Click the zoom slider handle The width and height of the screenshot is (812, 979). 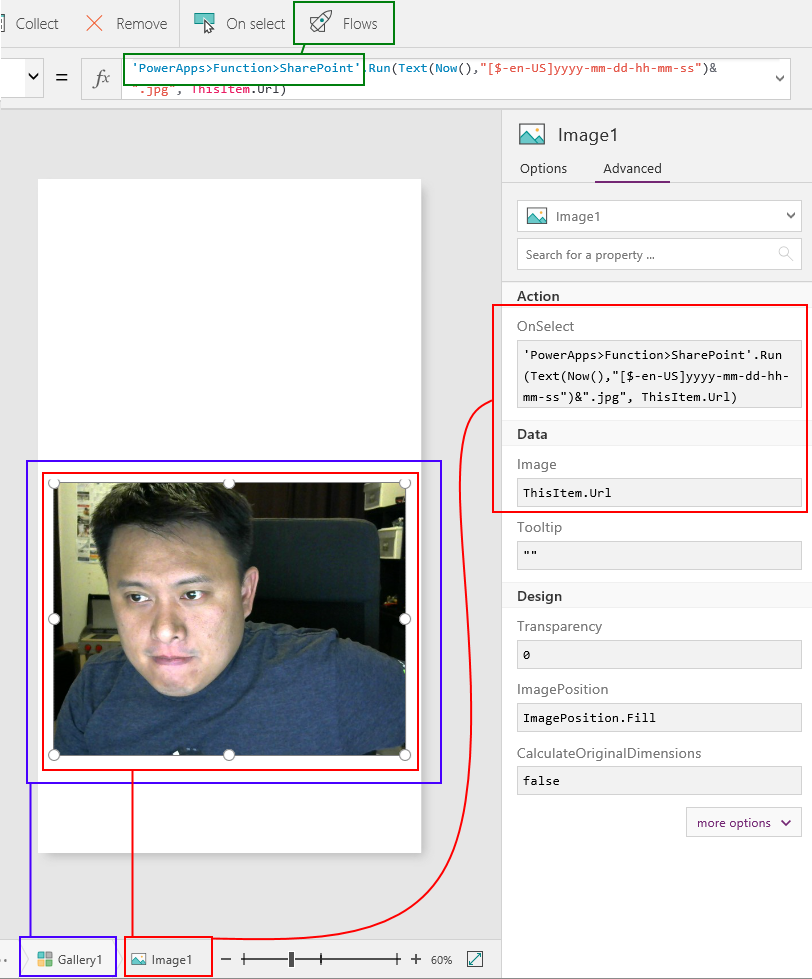[x=291, y=959]
